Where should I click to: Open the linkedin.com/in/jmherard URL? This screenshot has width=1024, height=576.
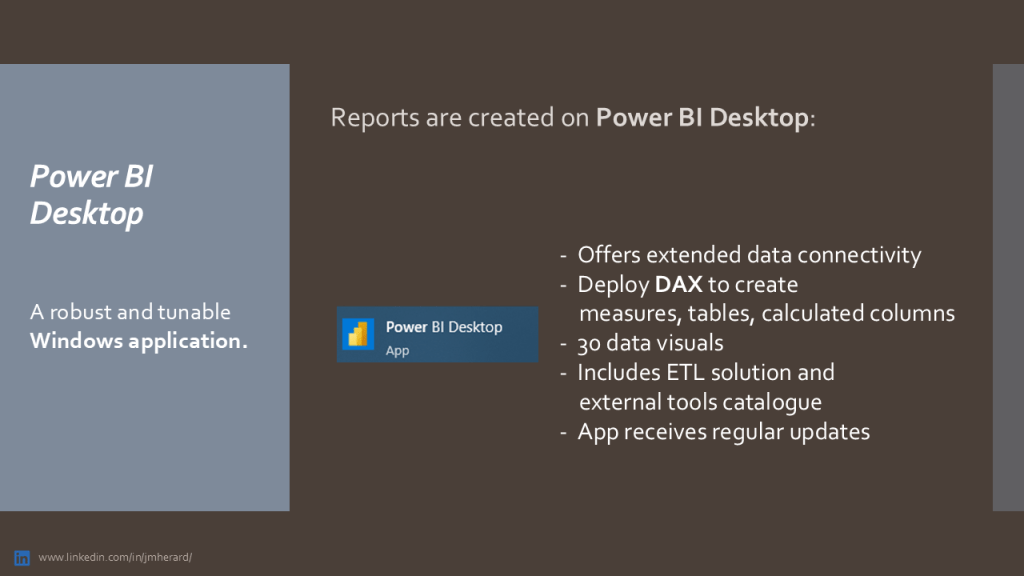click(x=115, y=557)
